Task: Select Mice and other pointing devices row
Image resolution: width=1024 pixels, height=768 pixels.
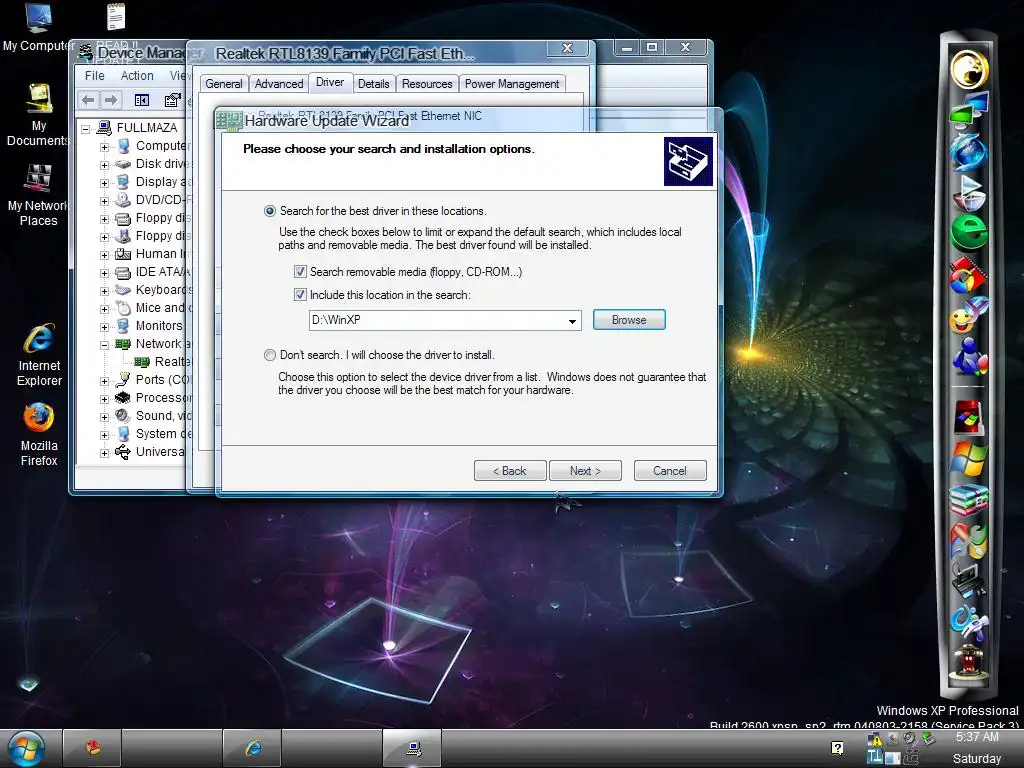Action: (x=154, y=308)
